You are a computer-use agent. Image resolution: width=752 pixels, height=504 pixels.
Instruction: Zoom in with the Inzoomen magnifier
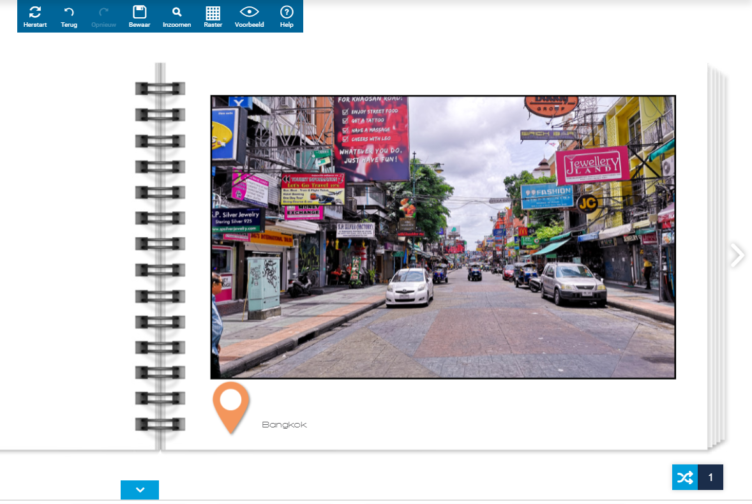(177, 15)
